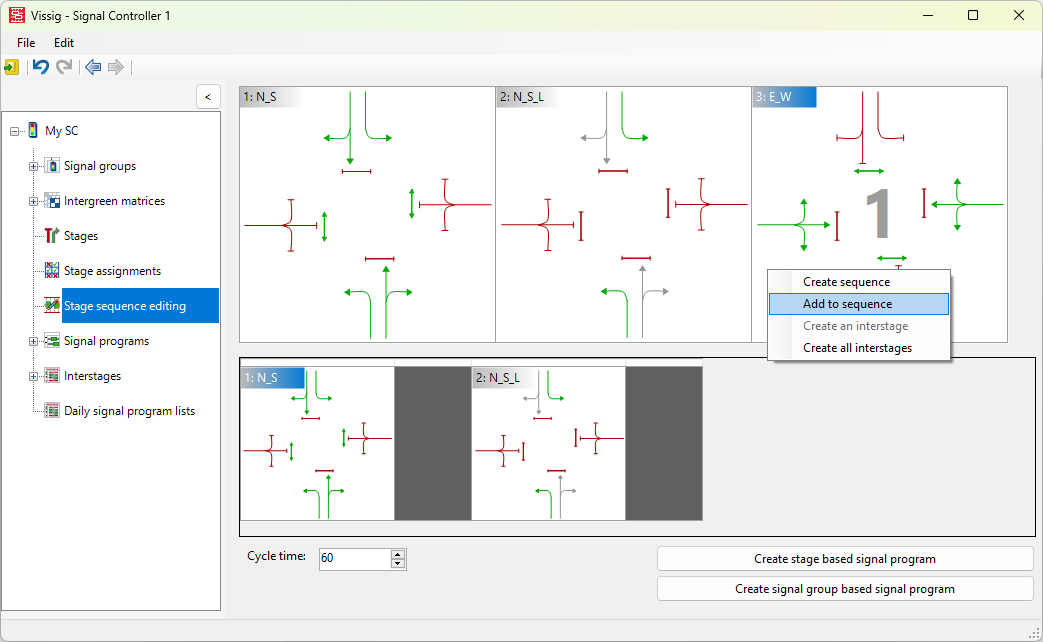Click the blue back navigation arrow
The width and height of the screenshot is (1043, 642).
93,67
